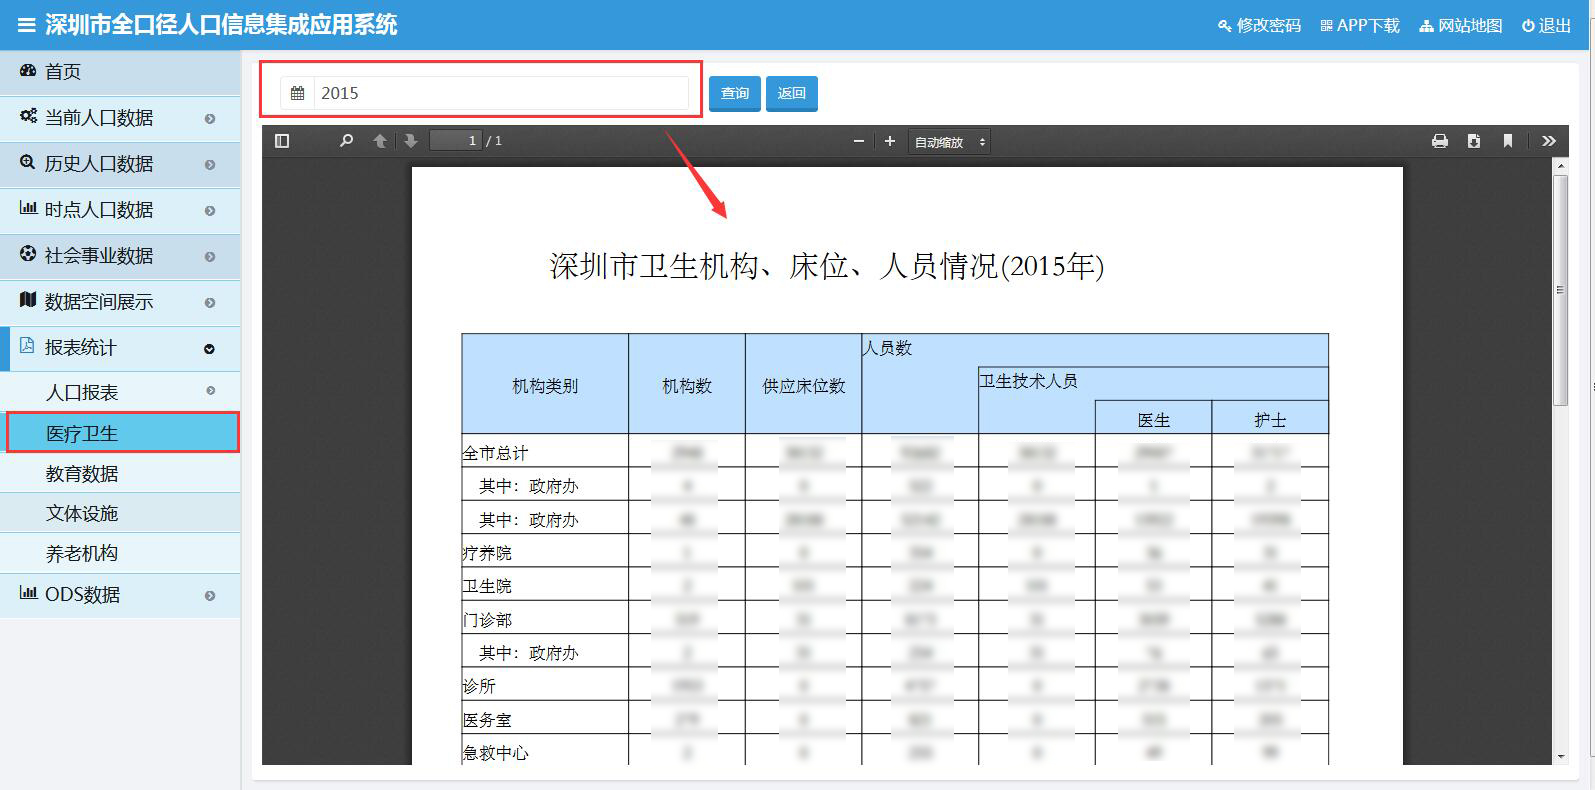Open 时点人口数据 menu
The width and height of the screenshot is (1595, 790).
(120, 210)
